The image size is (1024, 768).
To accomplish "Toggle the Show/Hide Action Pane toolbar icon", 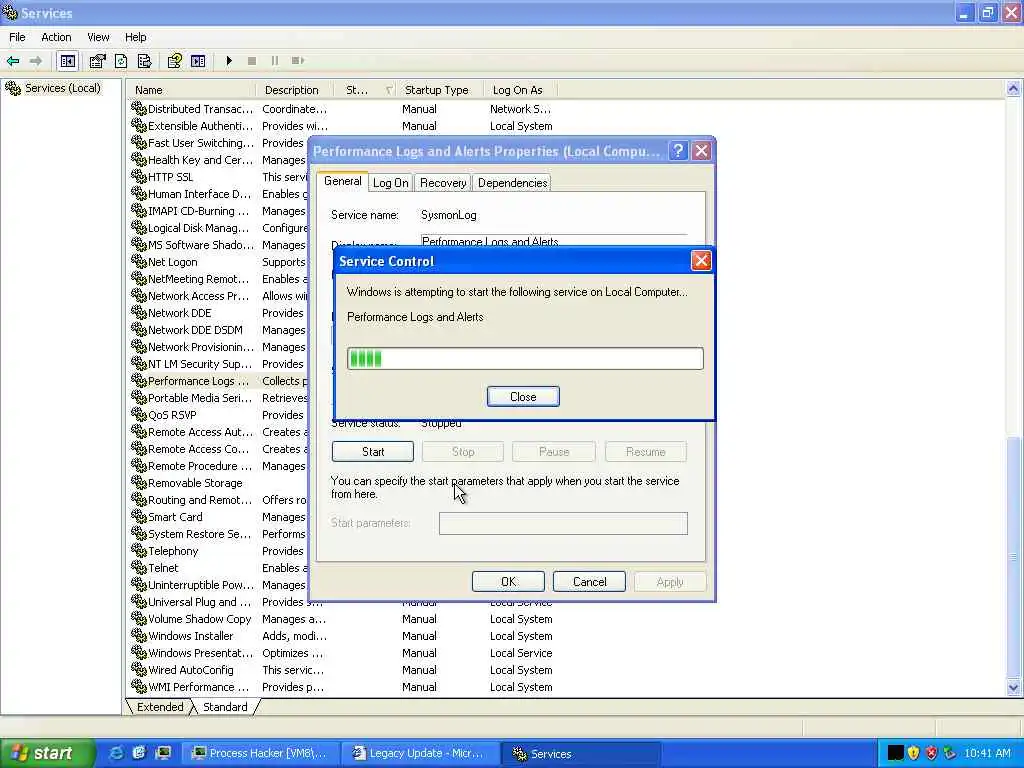I will (x=198, y=61).
